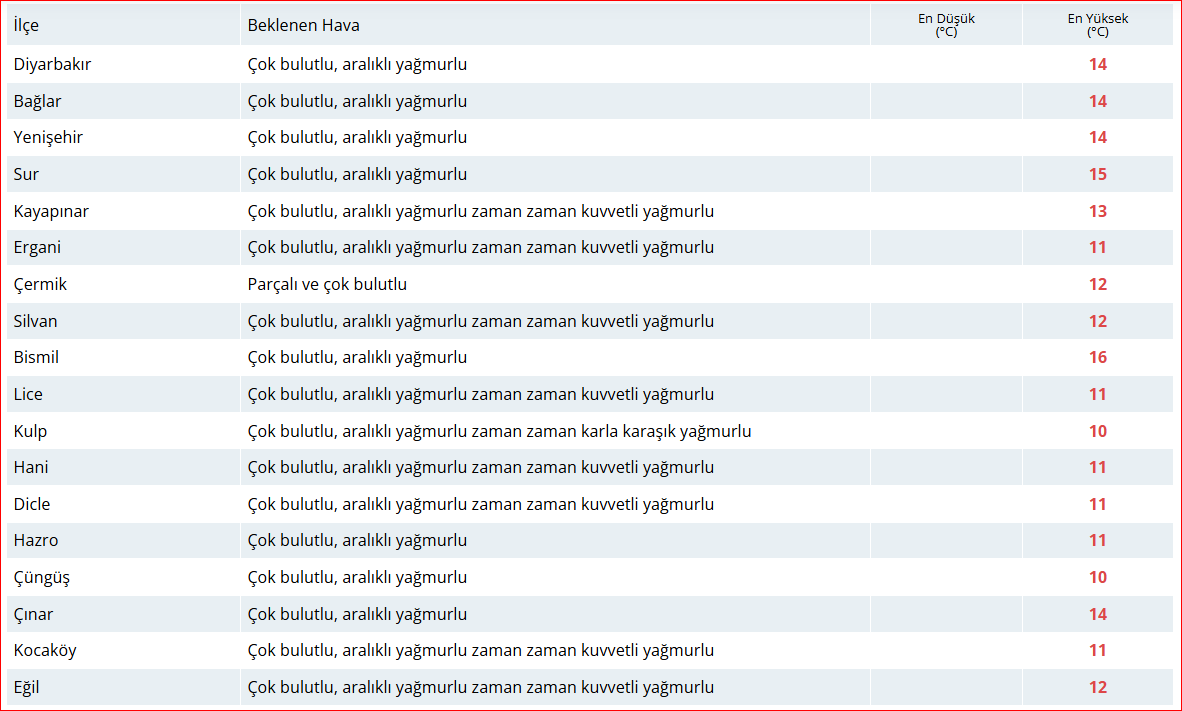Click on Yenişehir in the district list

48,137
